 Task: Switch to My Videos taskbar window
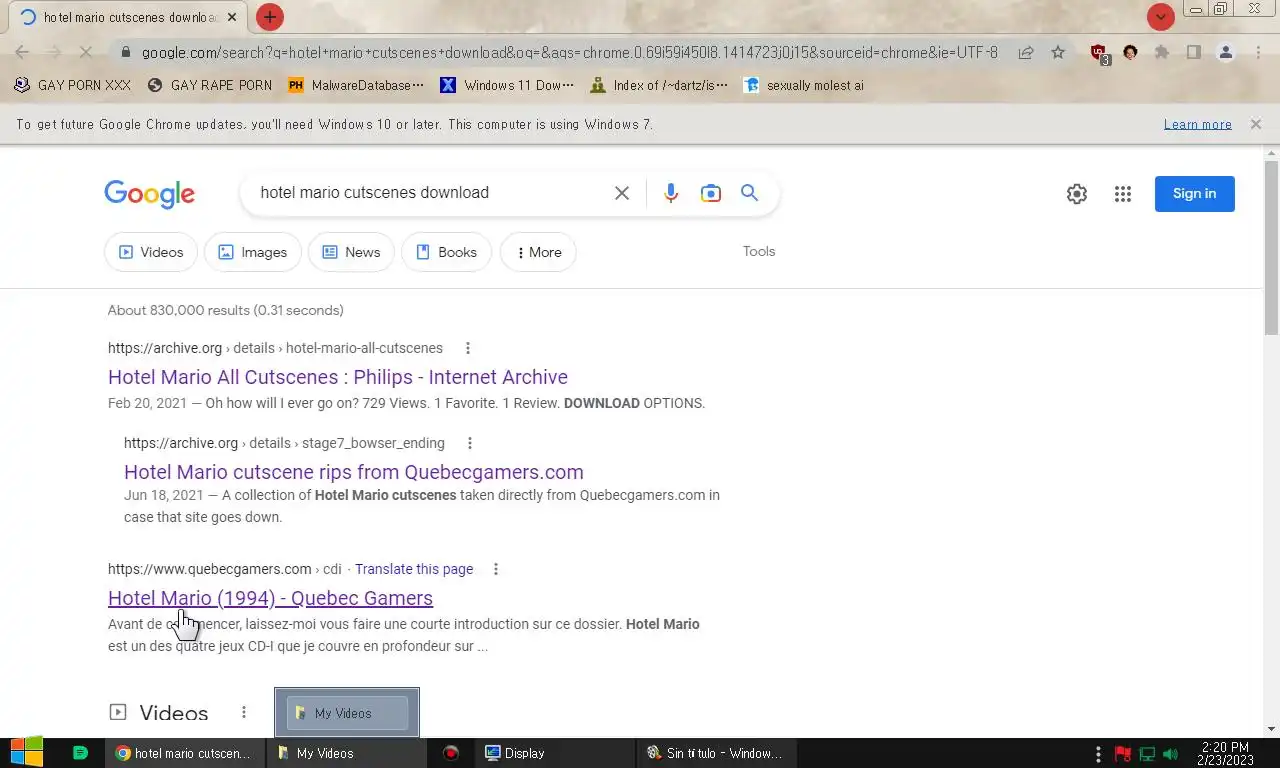[346, 753]
